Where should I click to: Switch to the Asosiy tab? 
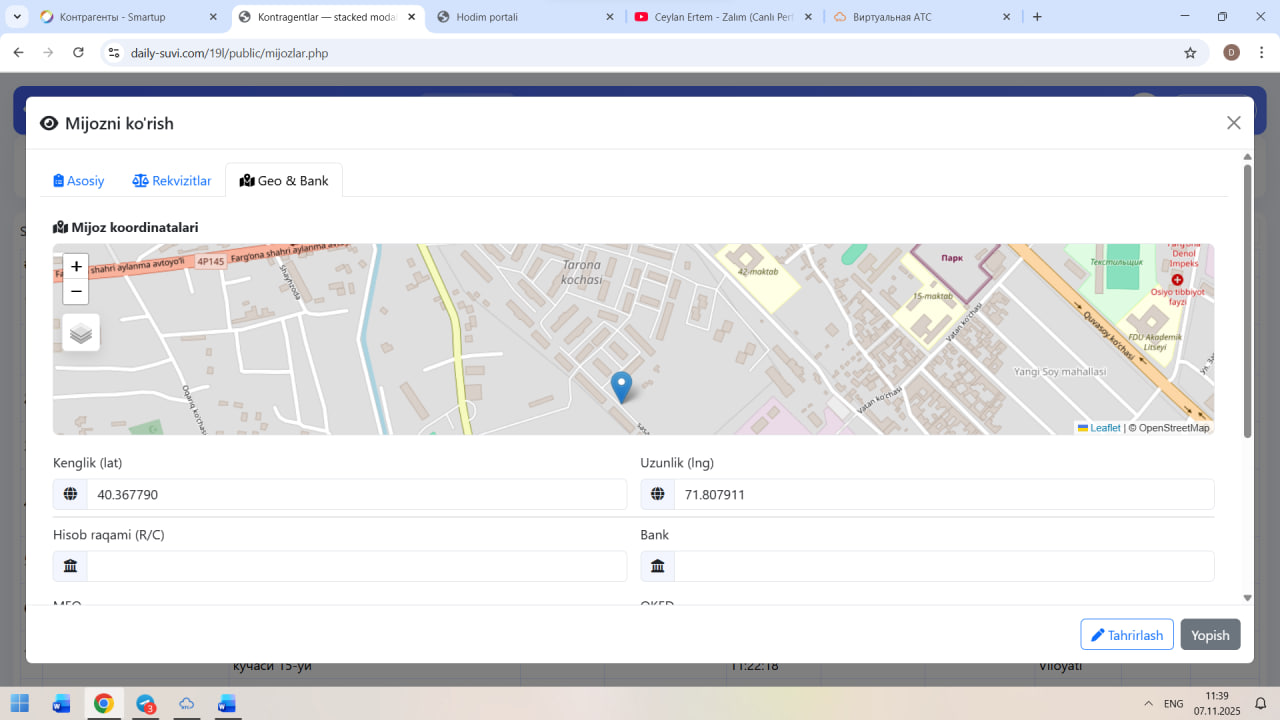click(79, 181)
